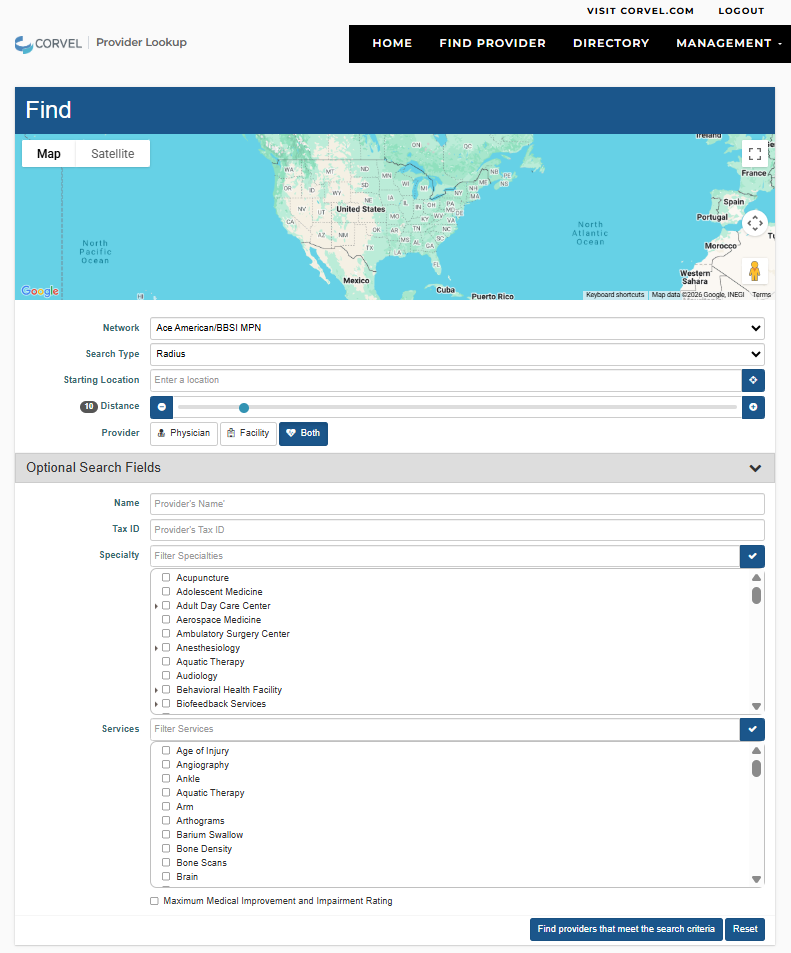This screenshot has height=953, width=791.
Task: Check the Acupuncture specialty checkbox
Action: pyautogui.click(x=166, y=578)
